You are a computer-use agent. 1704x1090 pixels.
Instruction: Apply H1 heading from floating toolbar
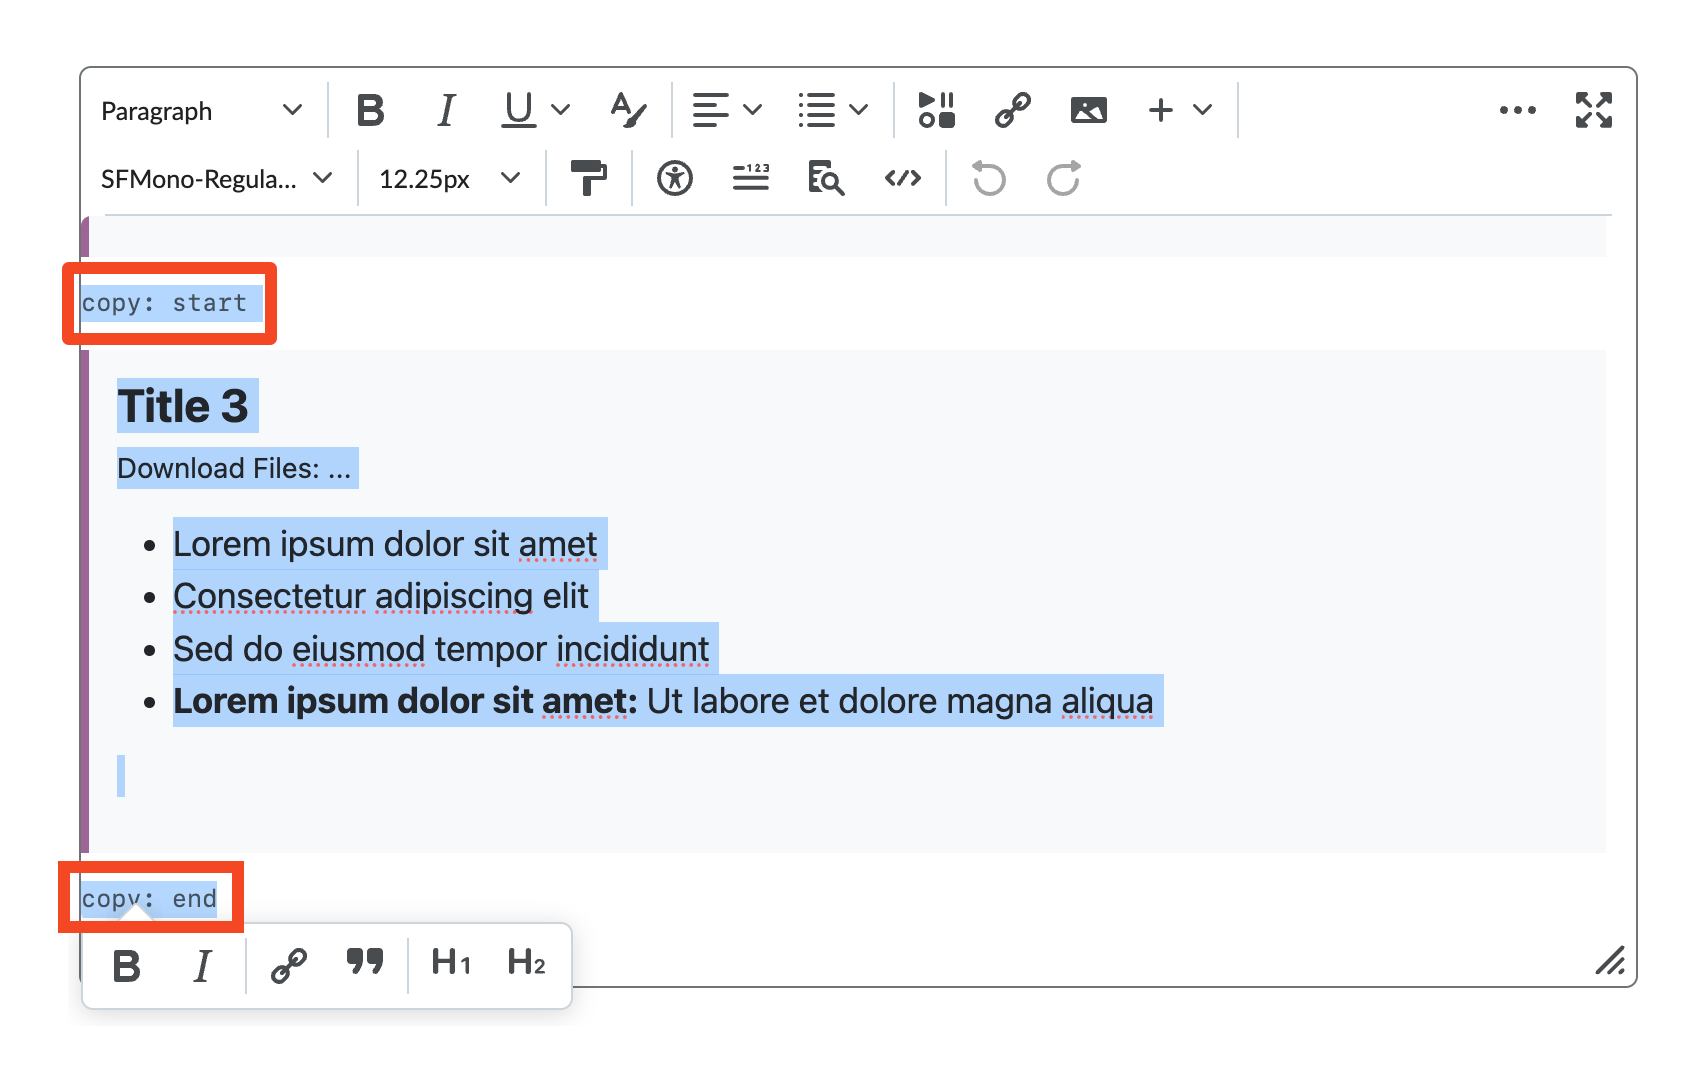[450, 963]
